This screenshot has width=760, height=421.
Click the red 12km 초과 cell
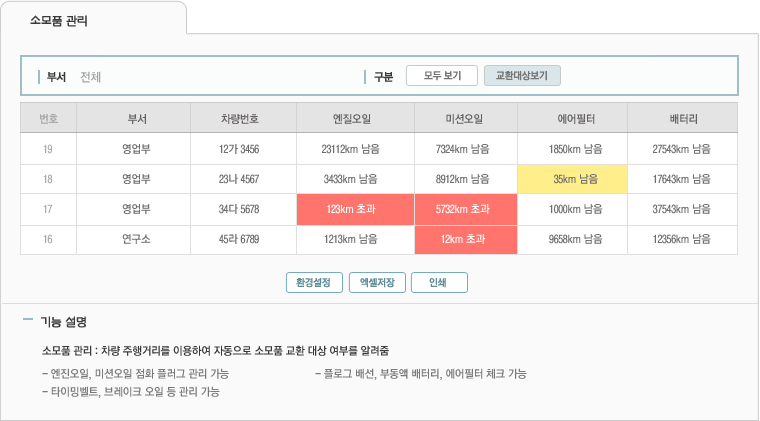466,239
